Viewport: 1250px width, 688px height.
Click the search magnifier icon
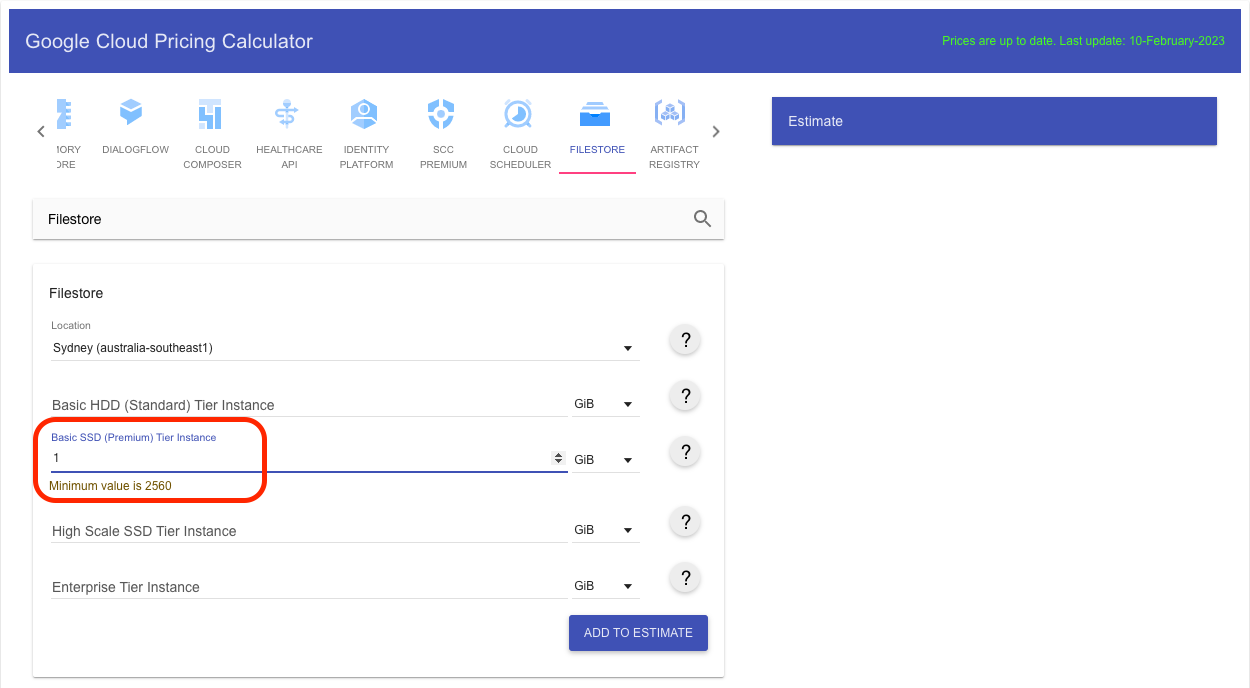point(702,219)
